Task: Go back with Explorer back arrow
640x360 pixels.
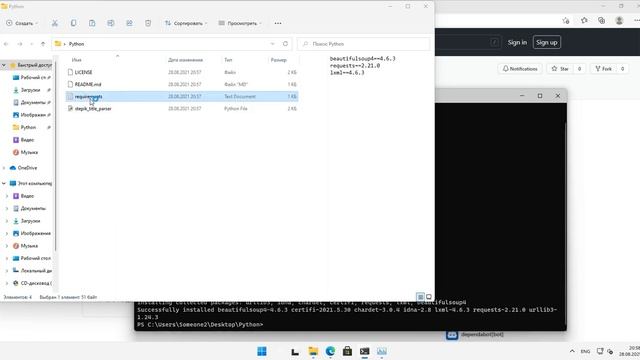Action: (6, 44)
